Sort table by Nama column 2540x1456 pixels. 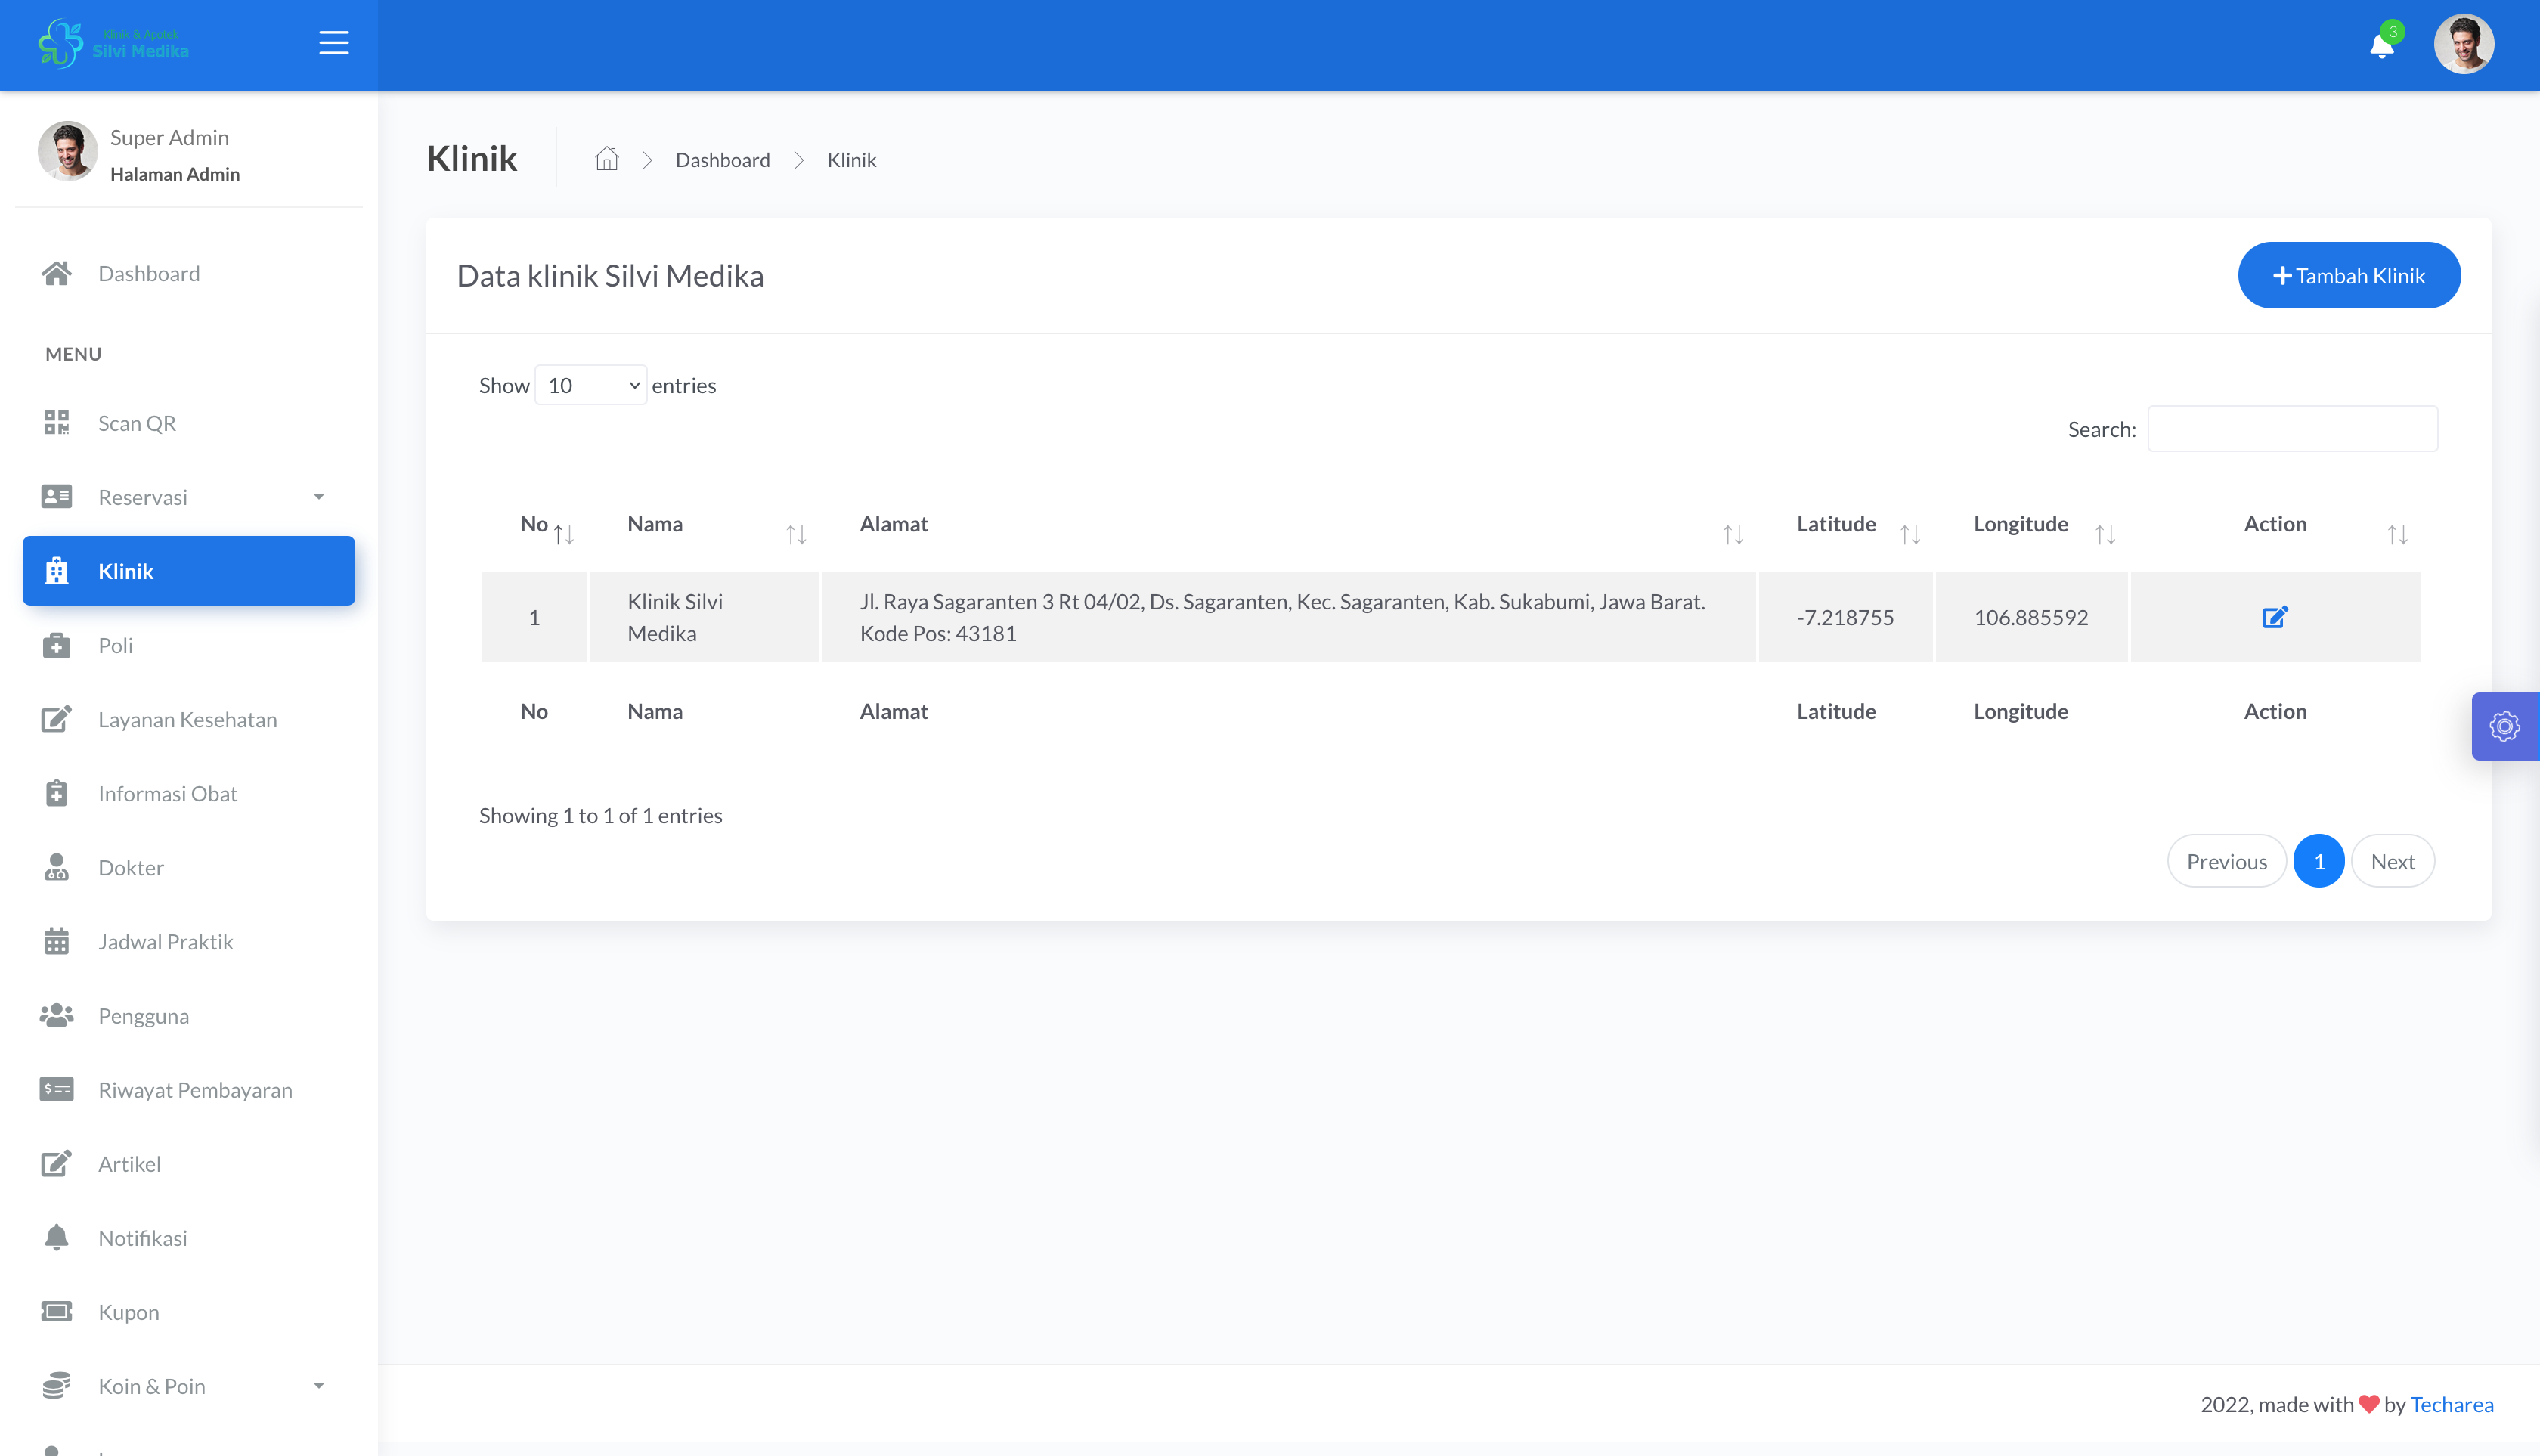coord(704,524)
